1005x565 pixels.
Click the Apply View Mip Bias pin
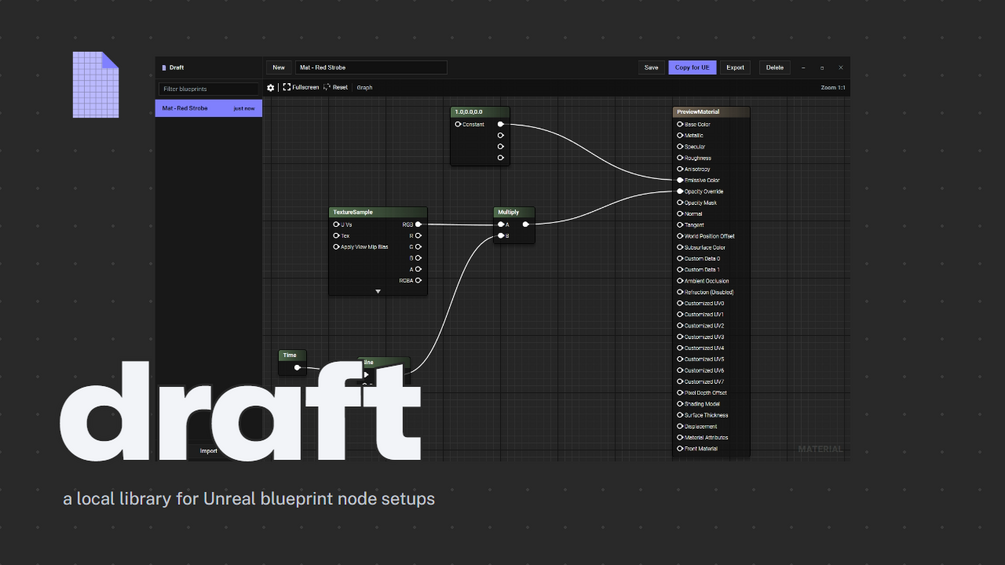point(336,247)
